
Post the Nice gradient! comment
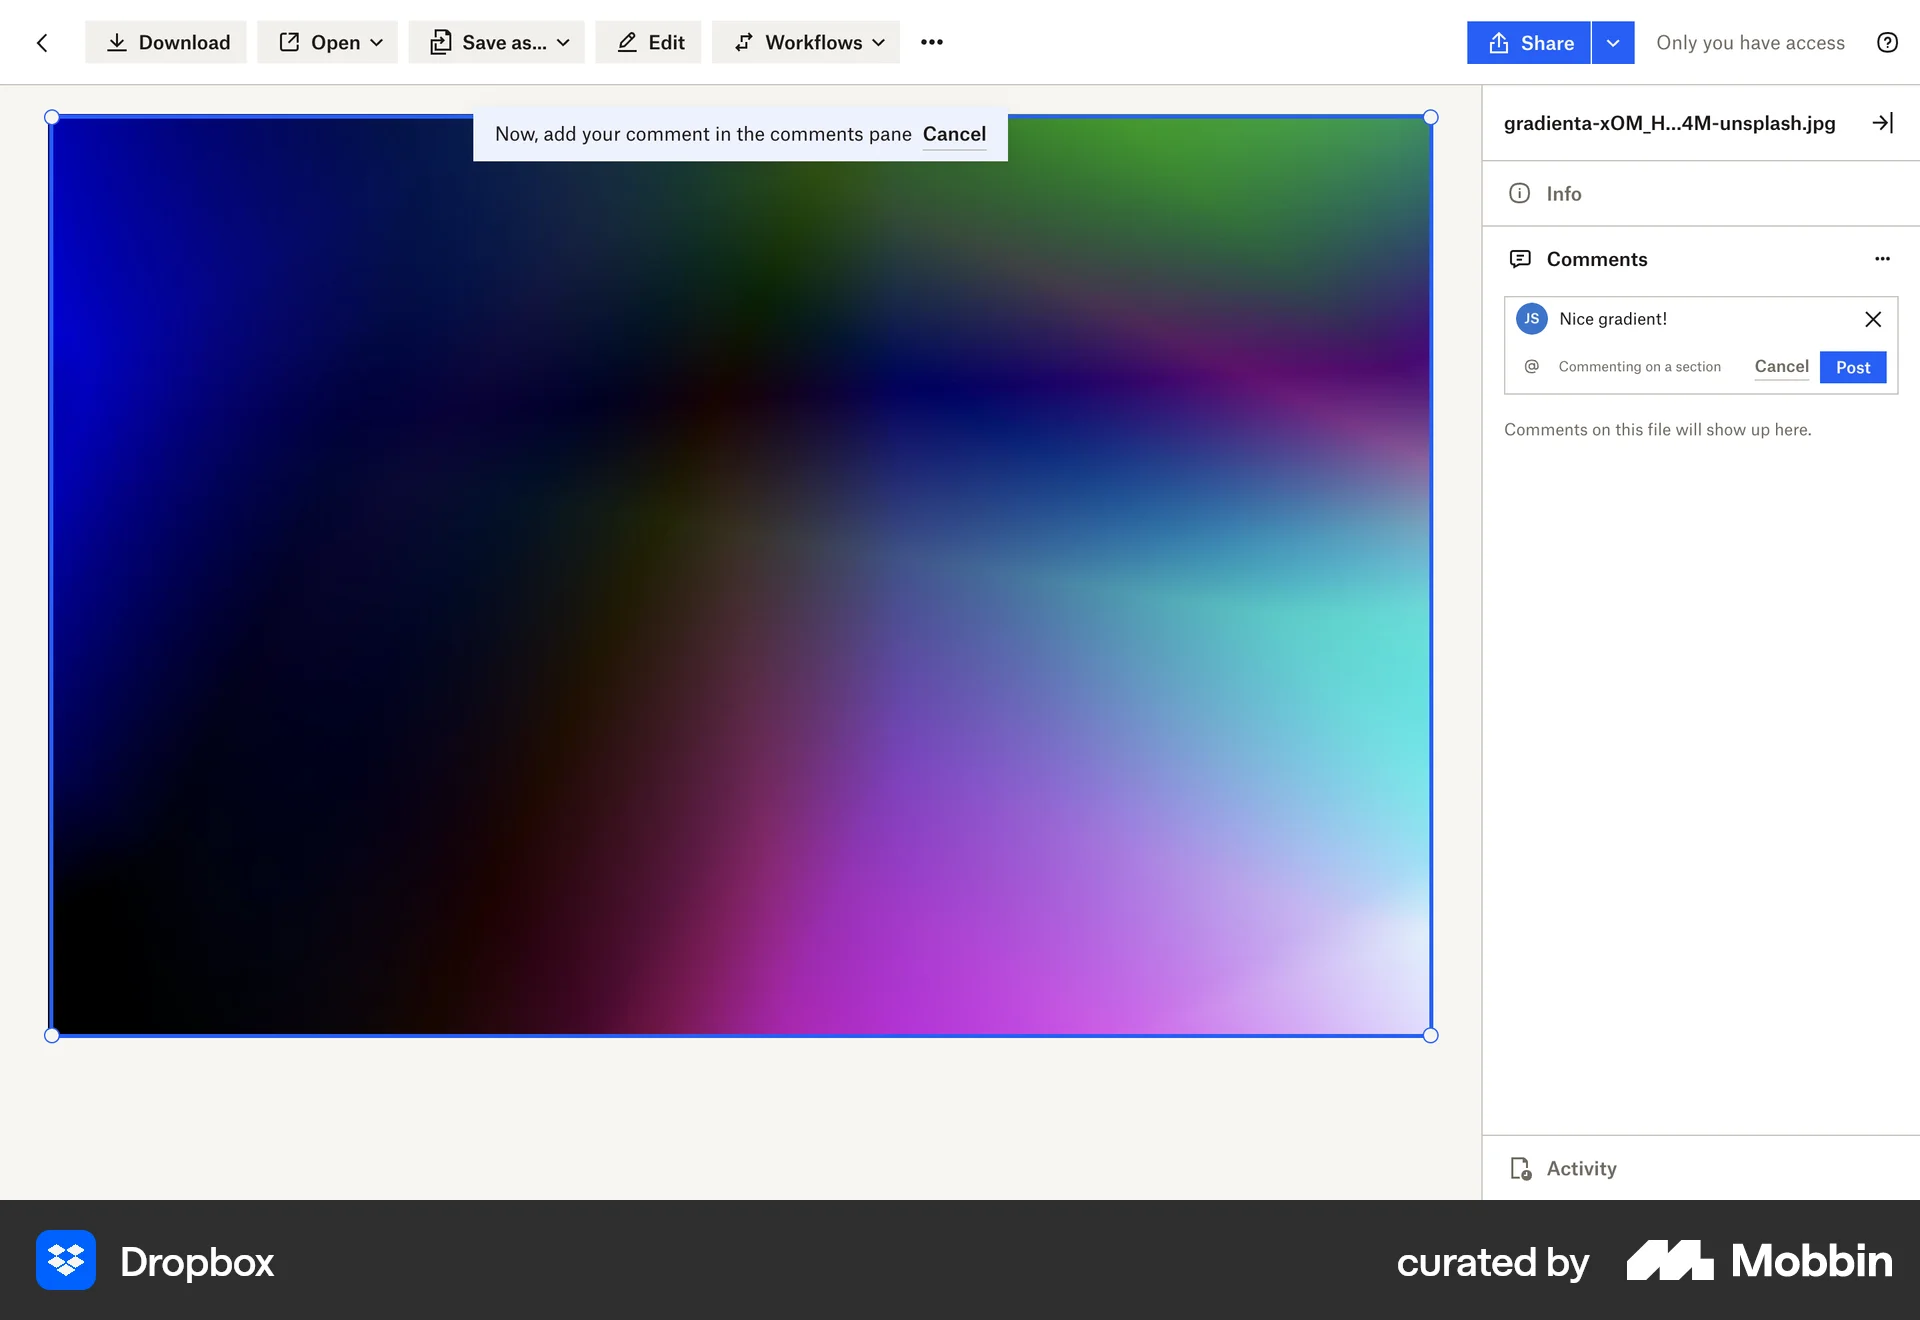(1852, 367)
